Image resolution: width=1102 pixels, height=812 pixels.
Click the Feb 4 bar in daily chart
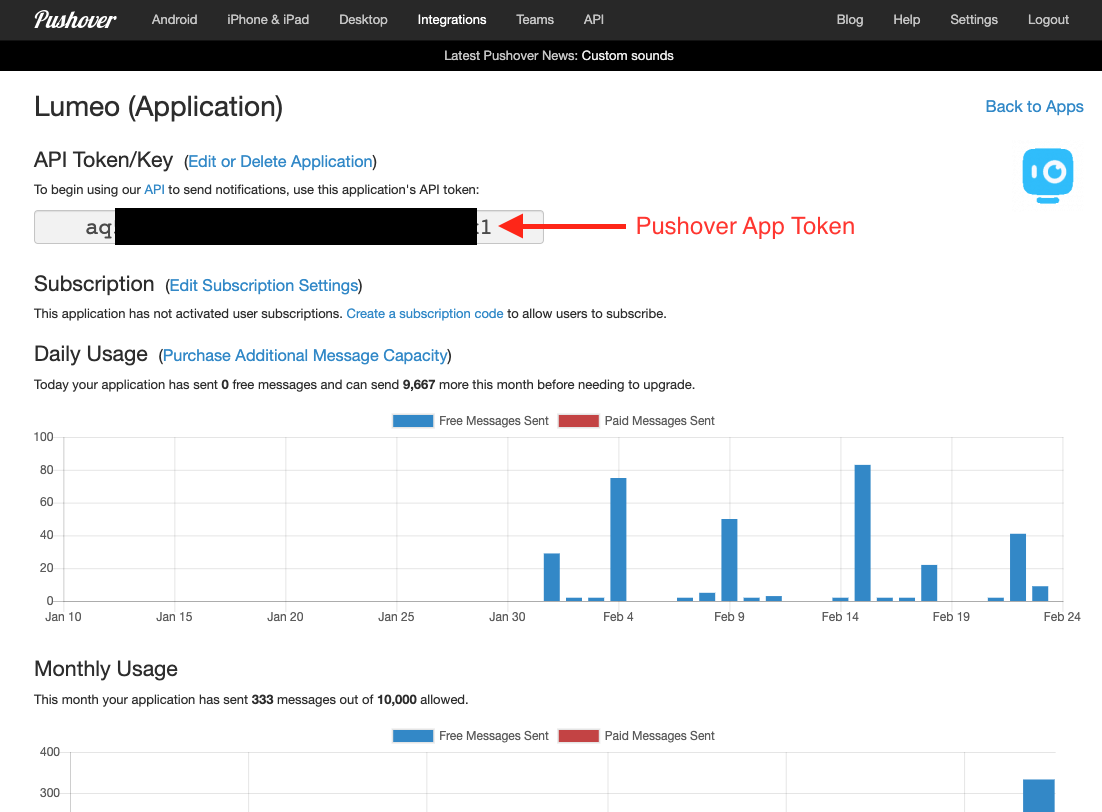(x=618, y=539)
